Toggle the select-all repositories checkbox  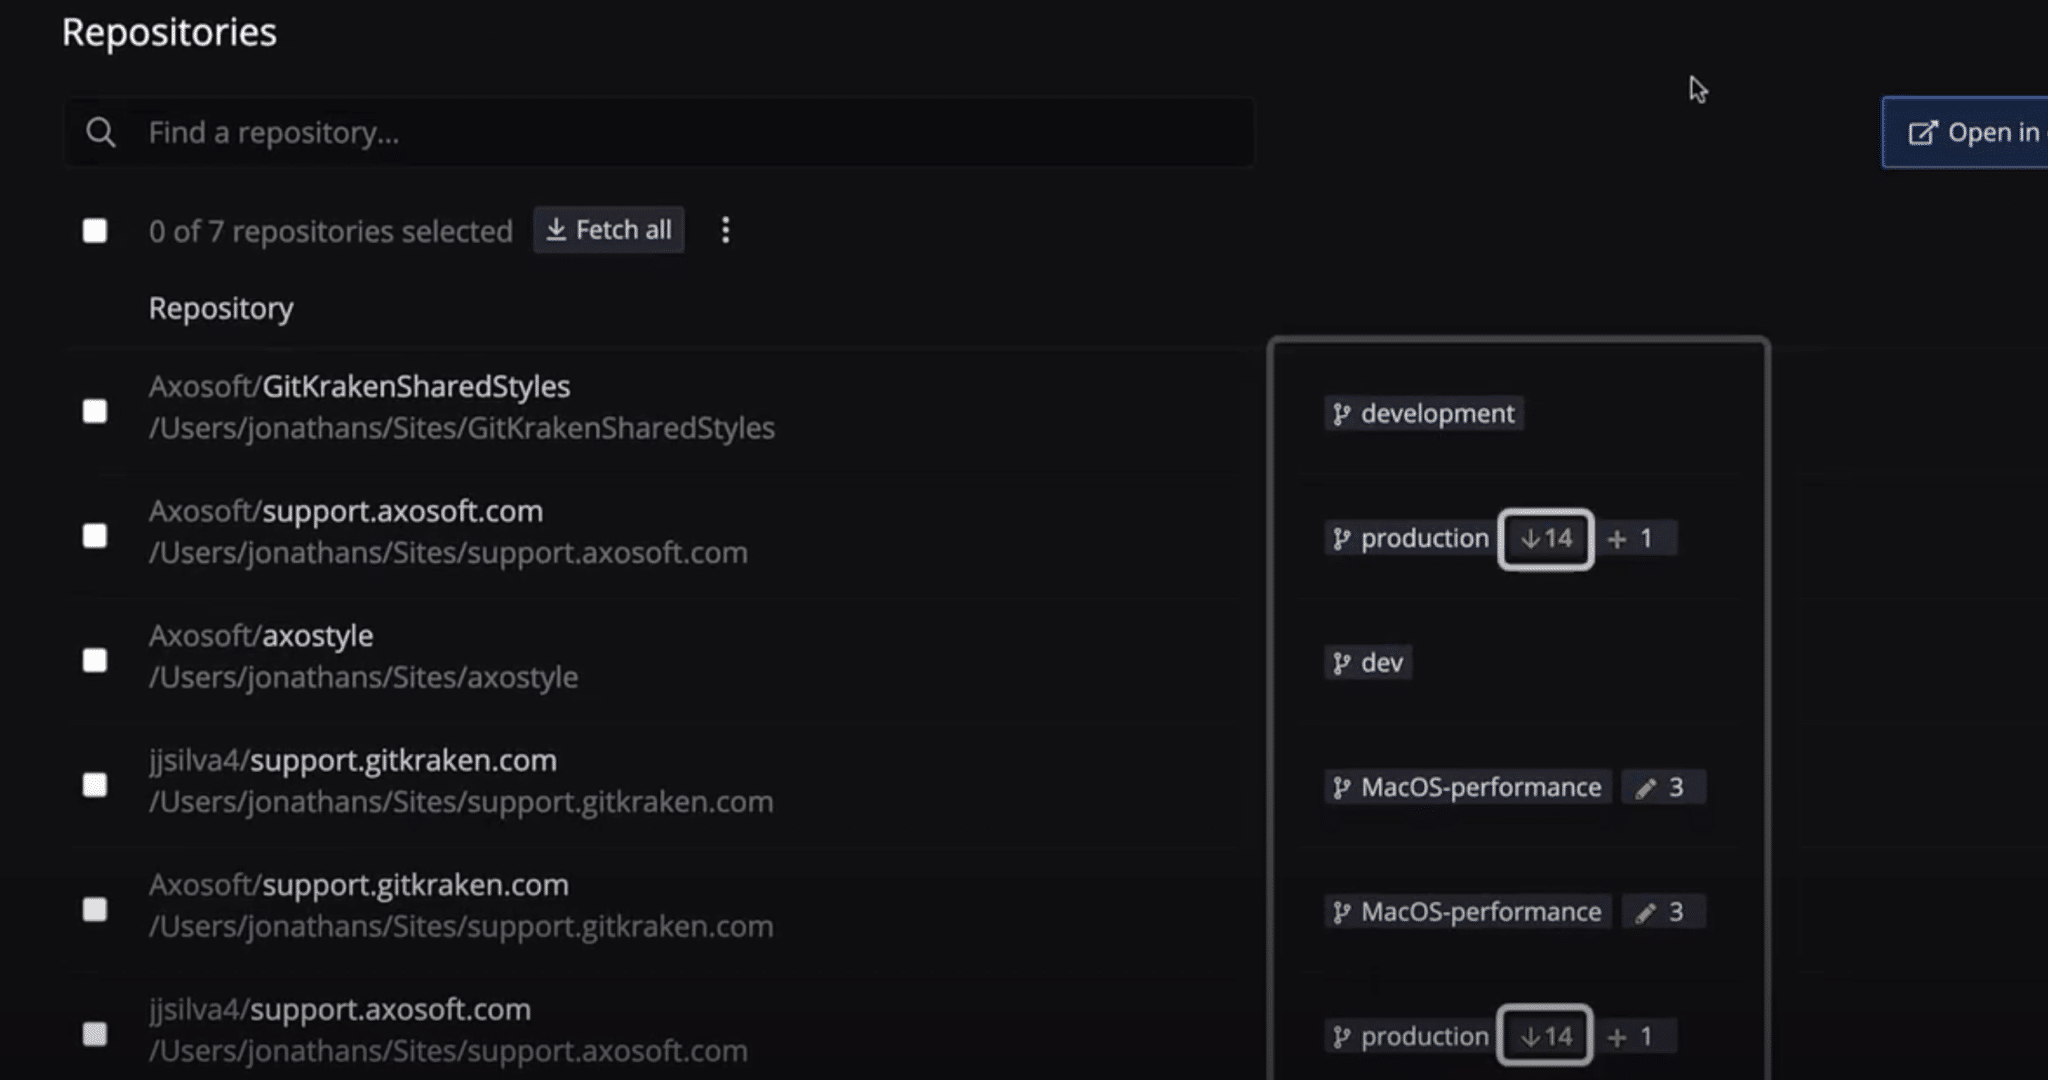[x=94, y=231]
